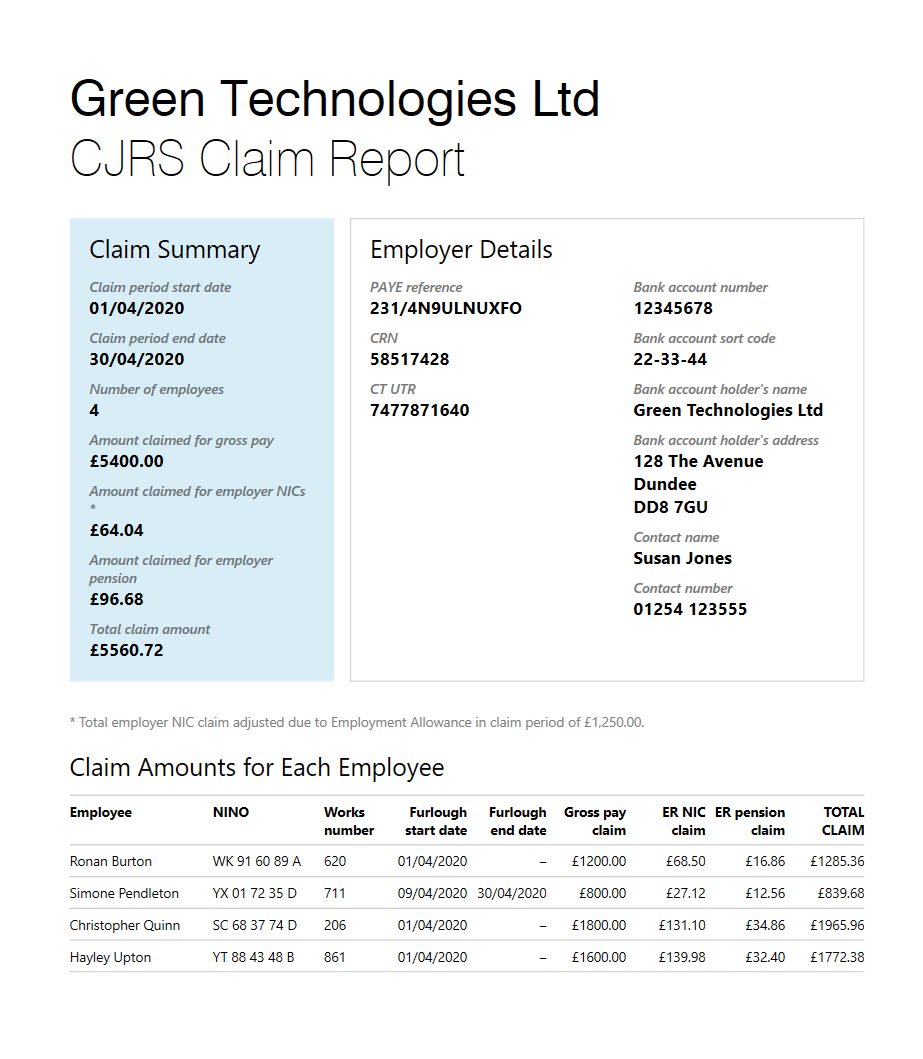This screenshot has height=1059, width=923.
Task: Select bank account number 12345678
Action: 673,309
